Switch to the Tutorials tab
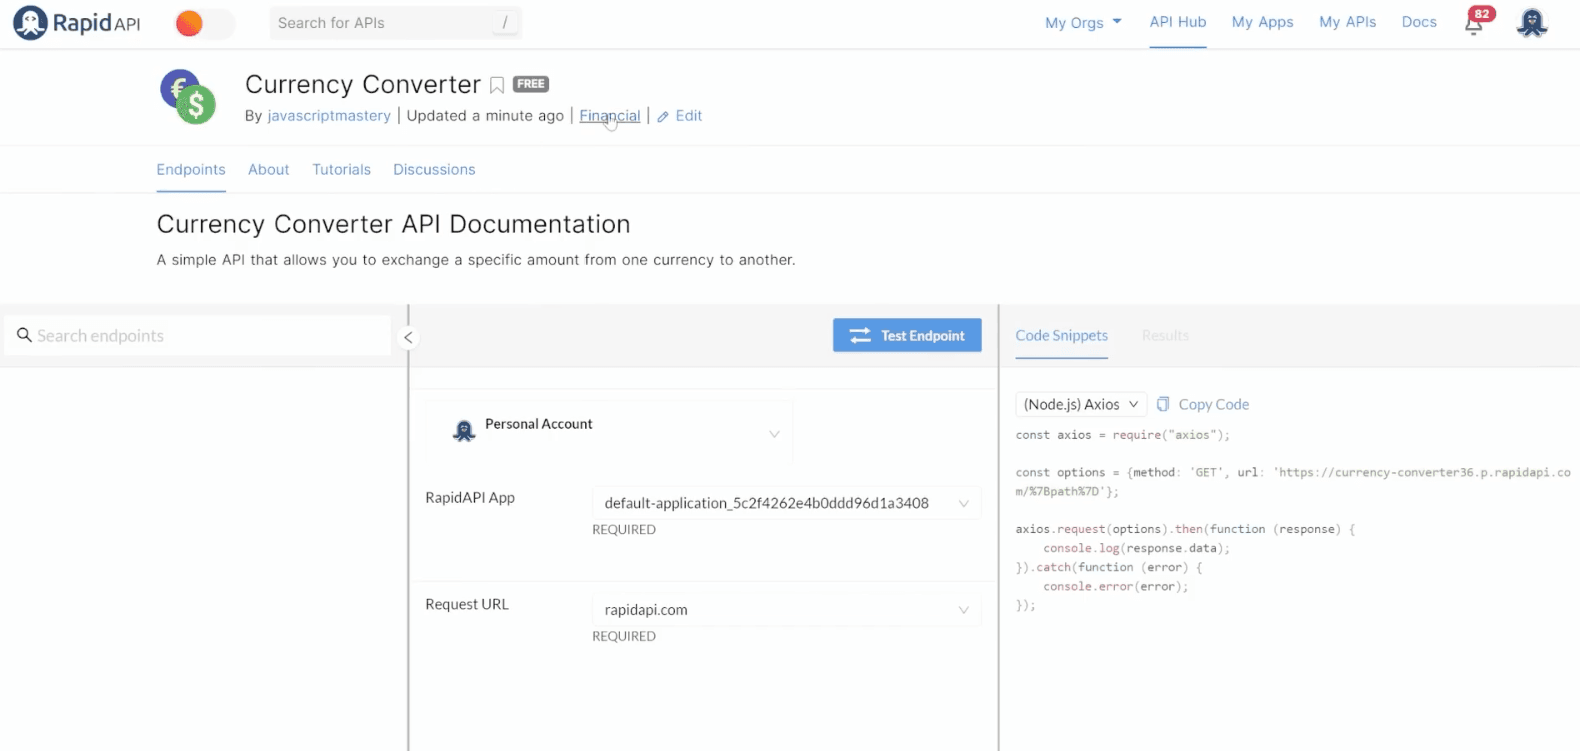 click(x=341, y=170)
